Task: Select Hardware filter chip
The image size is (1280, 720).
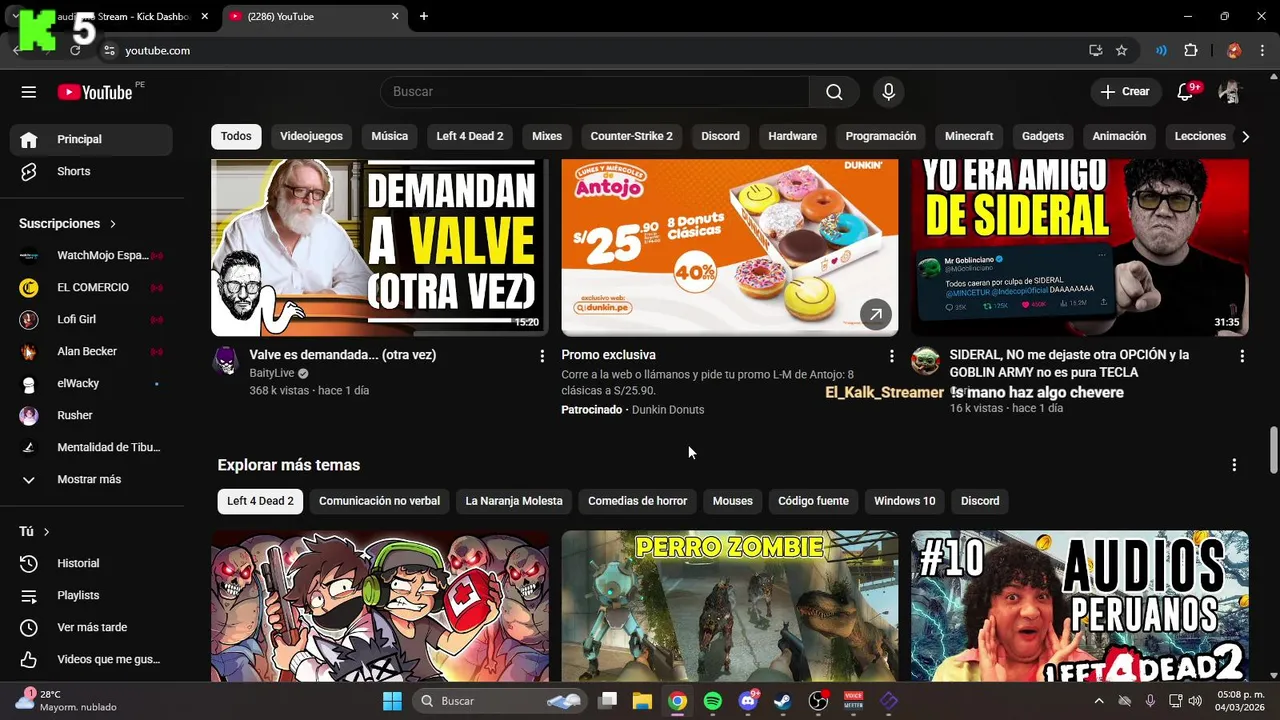Action: coord(792,136)
